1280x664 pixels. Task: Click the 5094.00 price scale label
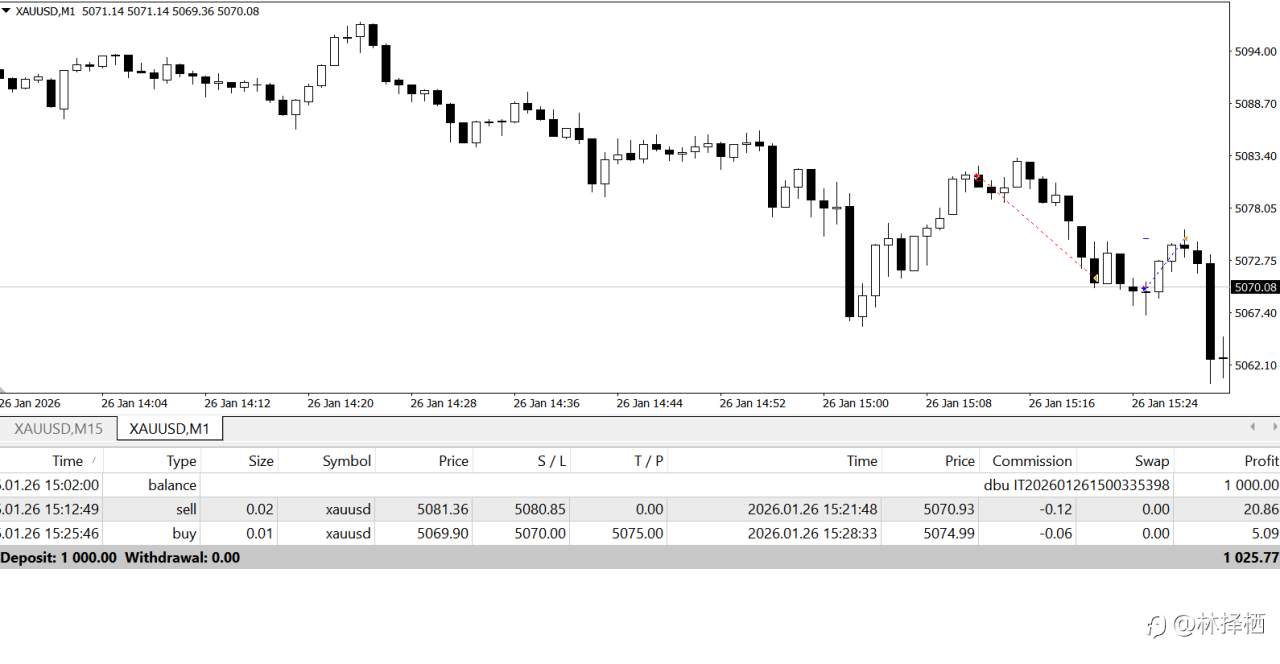tap(1257, 51)
